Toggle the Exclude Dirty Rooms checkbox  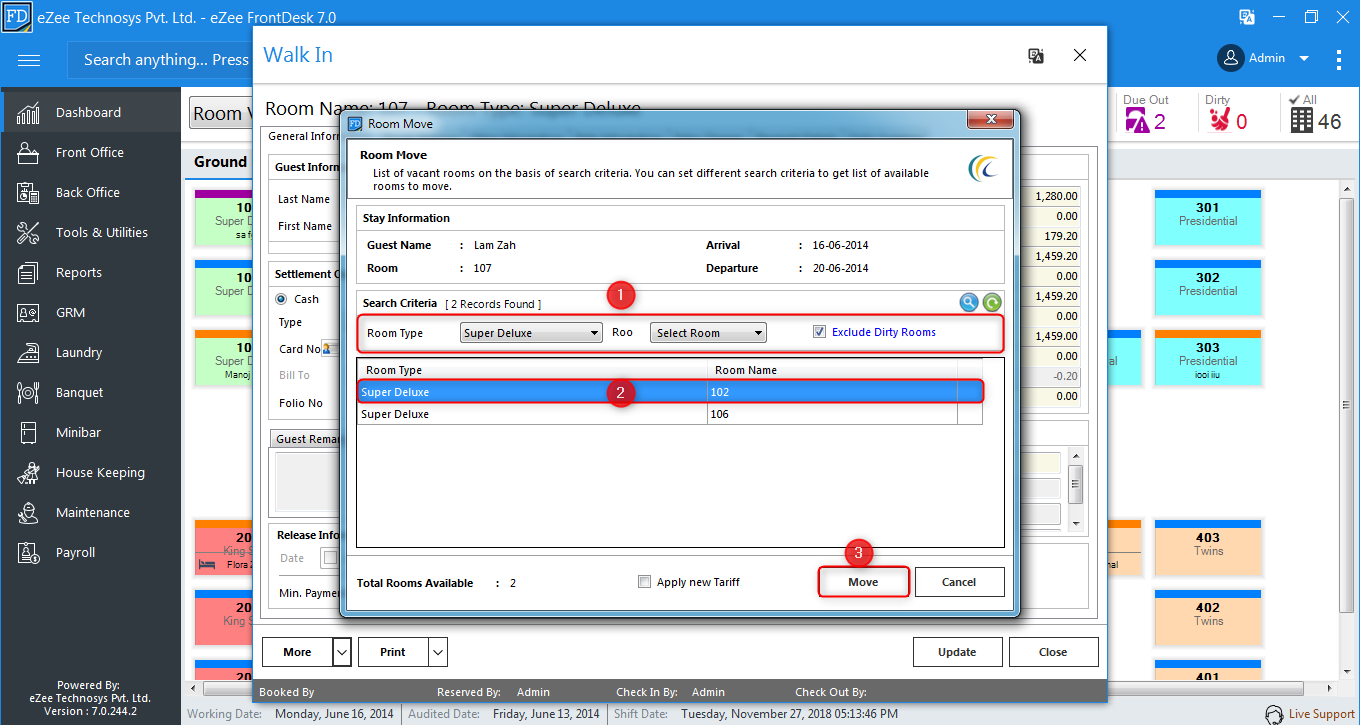click(x=820, y=332)
